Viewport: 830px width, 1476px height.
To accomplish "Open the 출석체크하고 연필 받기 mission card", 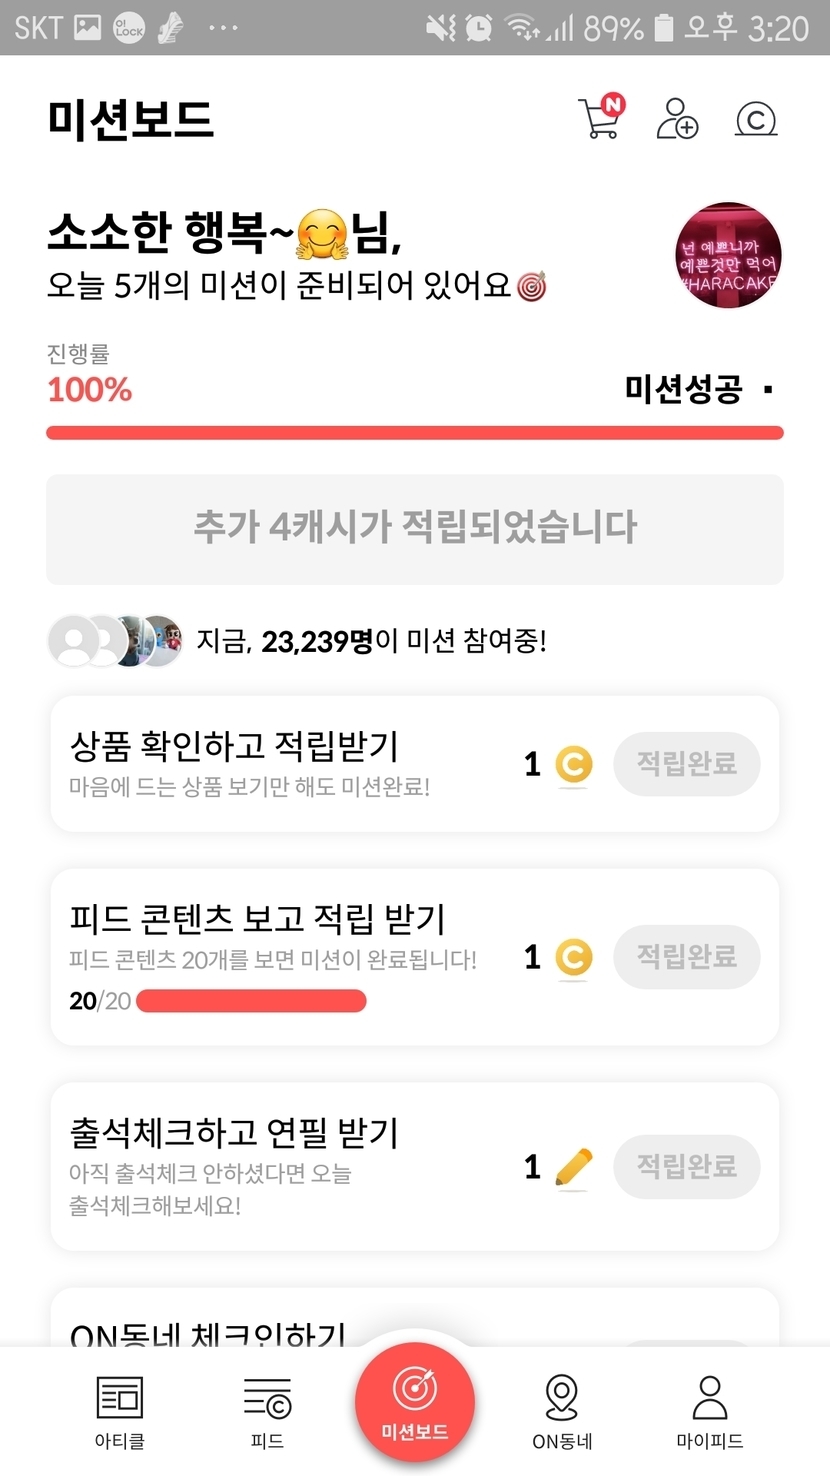I will click(280, 1165).
